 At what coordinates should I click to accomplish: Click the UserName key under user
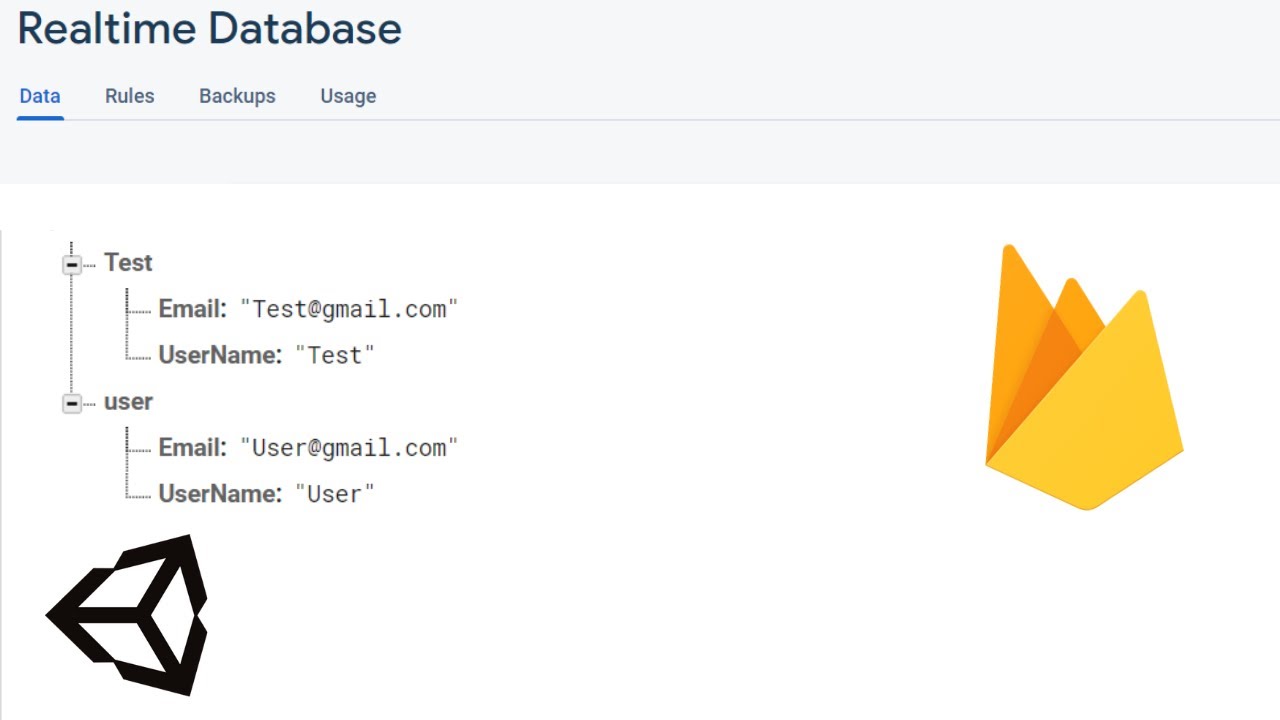tap(220, 493)
